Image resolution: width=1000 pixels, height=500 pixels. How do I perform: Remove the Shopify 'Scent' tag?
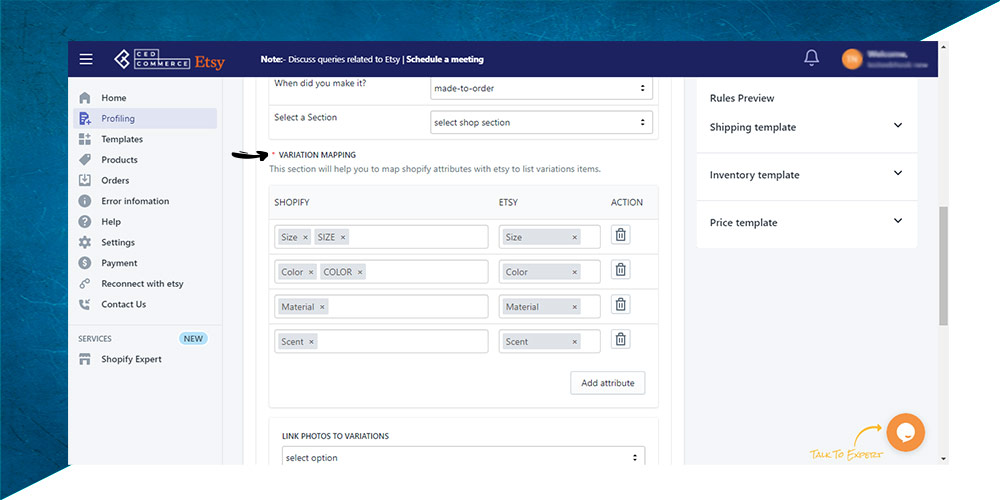coord(311,342)
